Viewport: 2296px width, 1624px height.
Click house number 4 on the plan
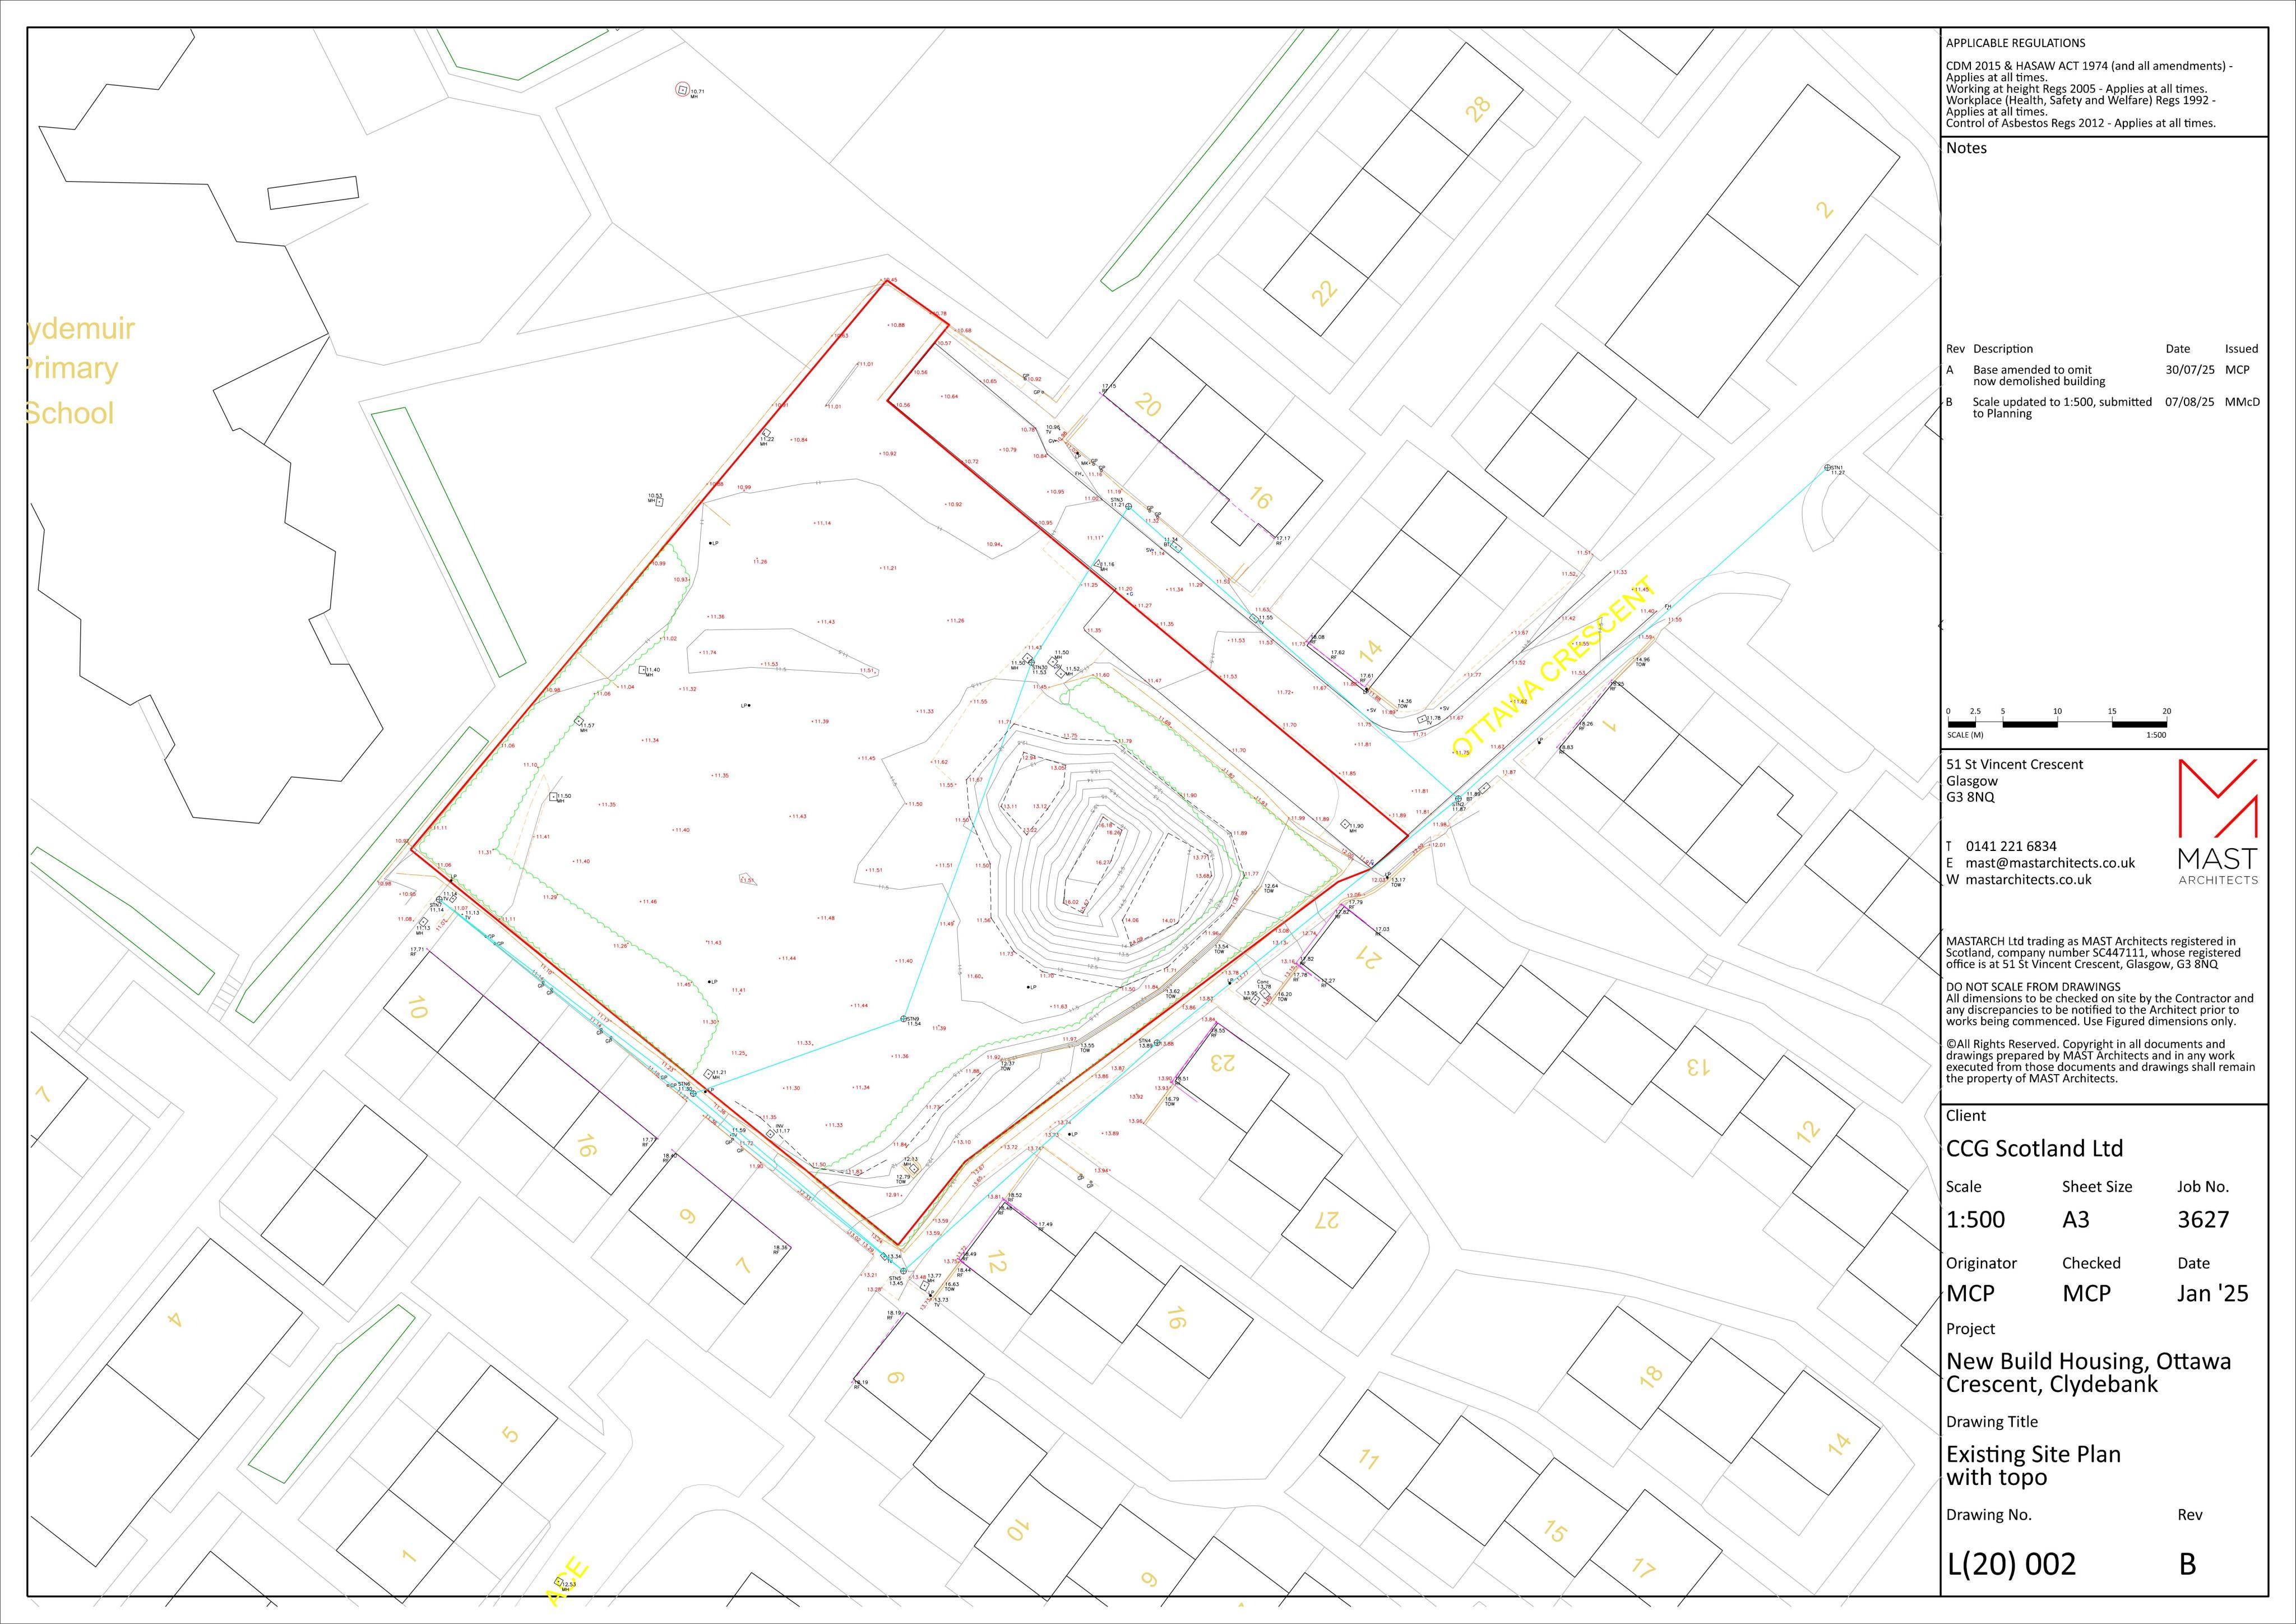175,1320
